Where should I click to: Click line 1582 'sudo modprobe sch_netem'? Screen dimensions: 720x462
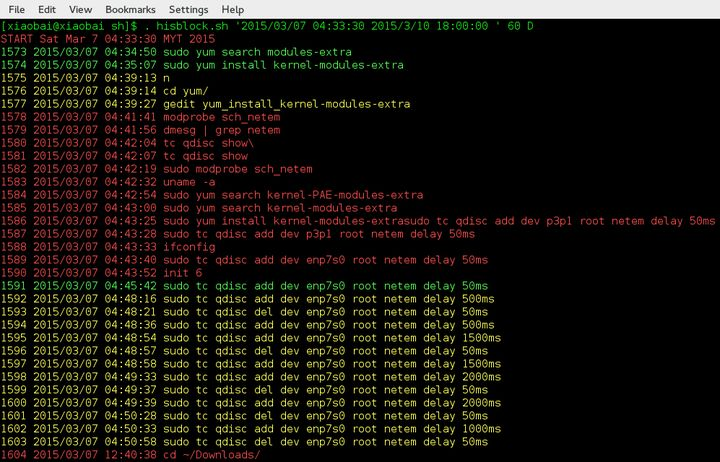[157, 169]
